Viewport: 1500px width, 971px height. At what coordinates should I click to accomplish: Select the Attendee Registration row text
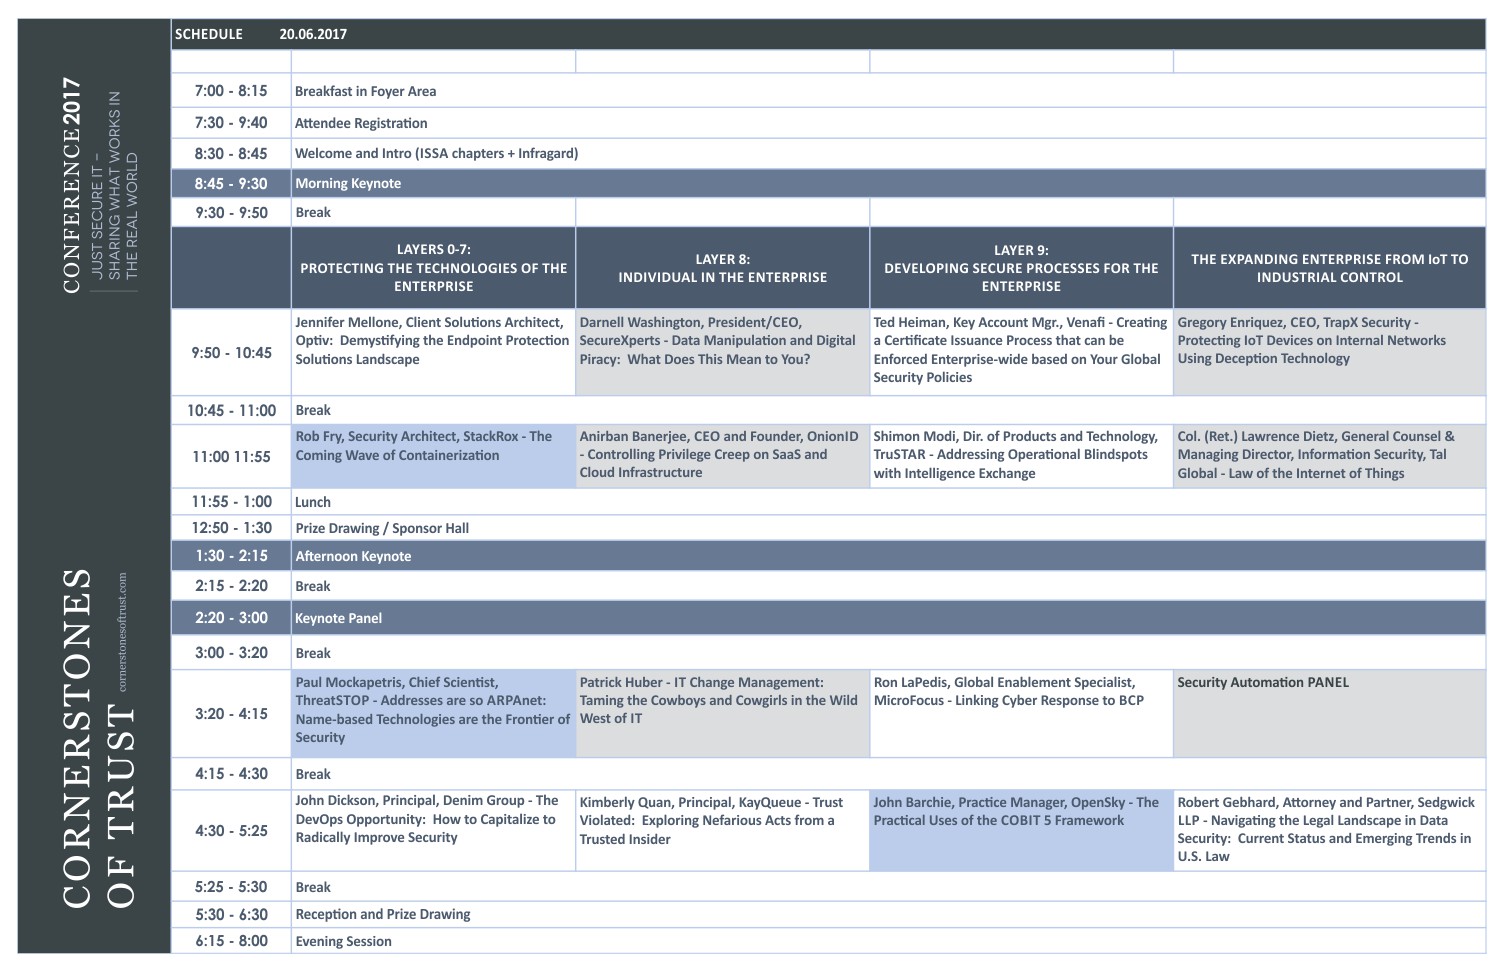coord(361,123)
